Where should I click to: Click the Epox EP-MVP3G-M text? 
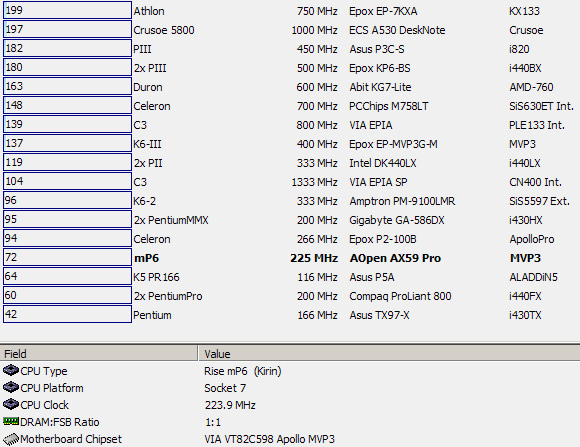(393, 144)
